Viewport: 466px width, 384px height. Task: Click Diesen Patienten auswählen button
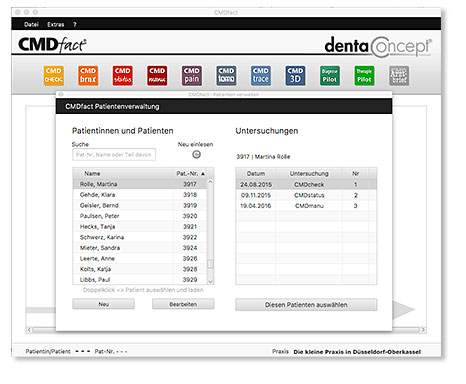306,305
